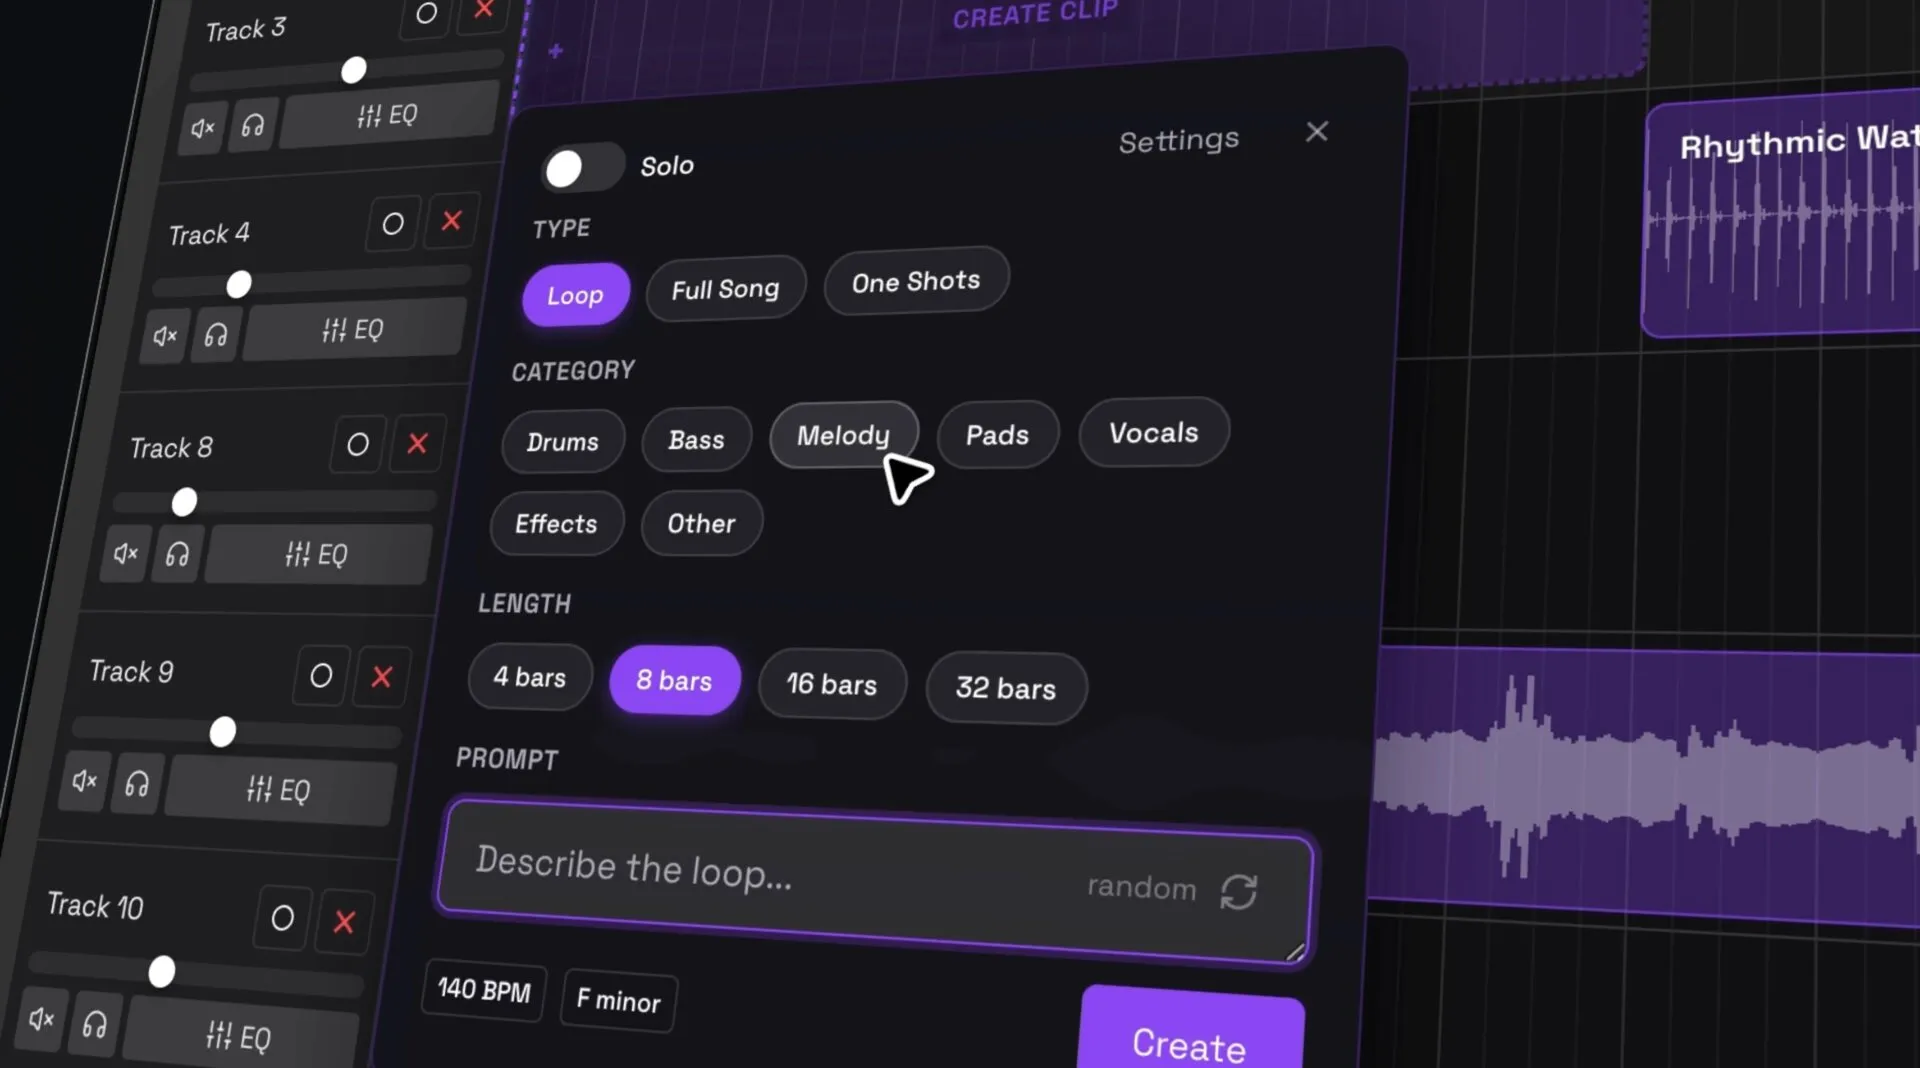Open EQ for Track 4
This screenshot has width=1920, height=1068.
point(354,329)
